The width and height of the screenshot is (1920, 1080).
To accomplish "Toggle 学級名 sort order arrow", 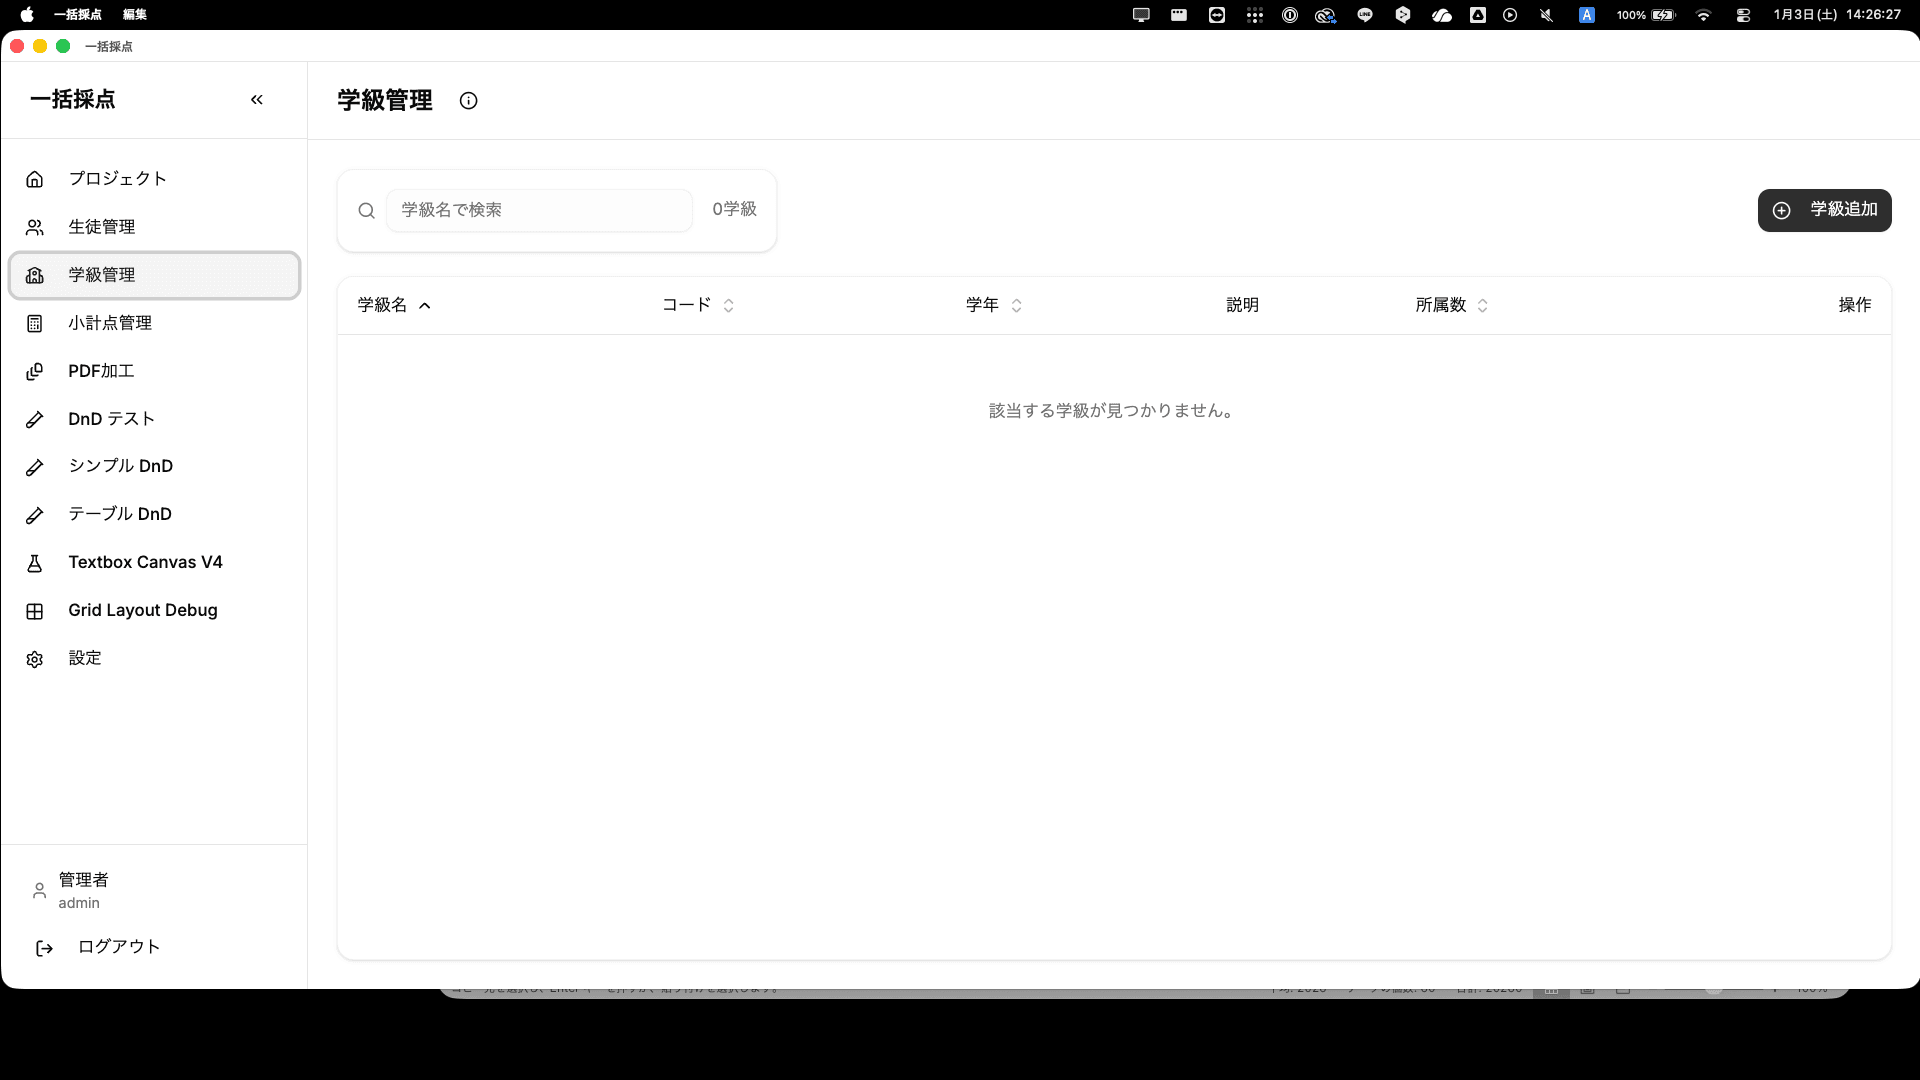I will [x=425, y=305].
